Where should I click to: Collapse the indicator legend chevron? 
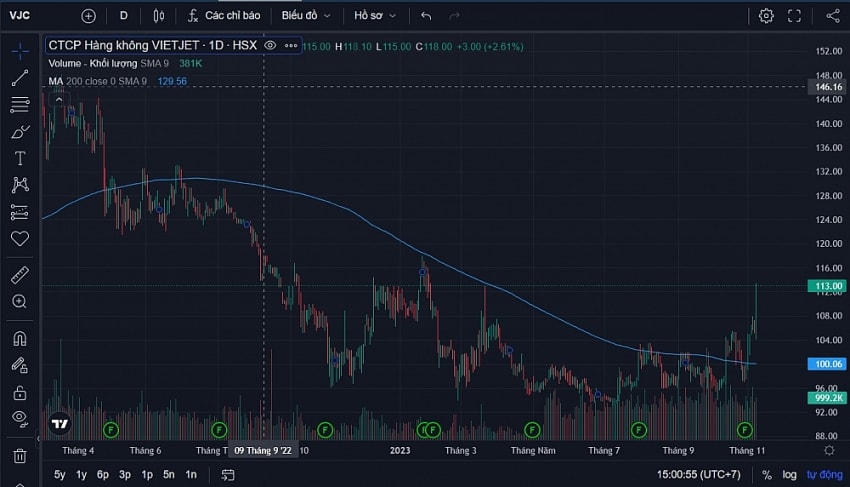click(x=59, y=99)
